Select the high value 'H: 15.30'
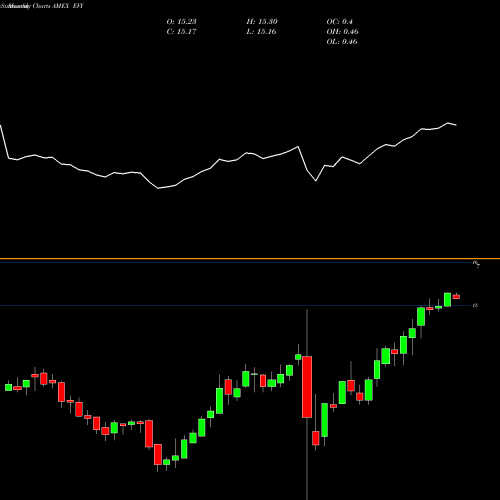The image size is (500, 500). click(x=262, y=22)
